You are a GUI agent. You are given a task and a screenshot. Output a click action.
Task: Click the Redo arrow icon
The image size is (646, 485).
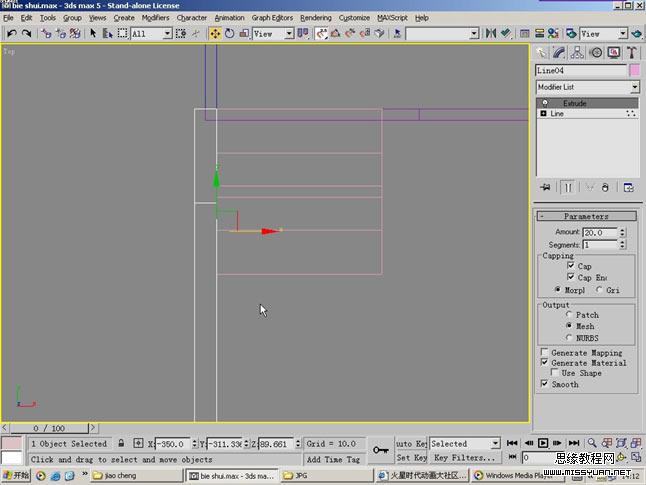pyautogui.click(x=26, y=33)
